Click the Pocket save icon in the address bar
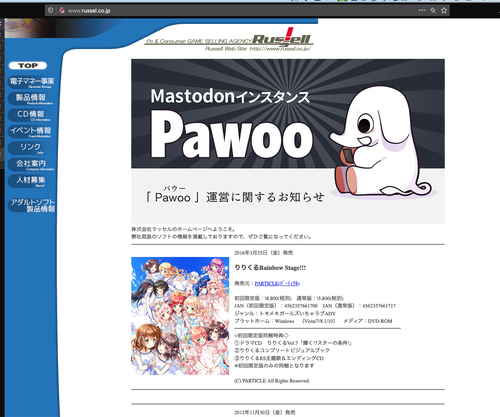Viewport: 500px width, 417px height. (x=433, y=10)
